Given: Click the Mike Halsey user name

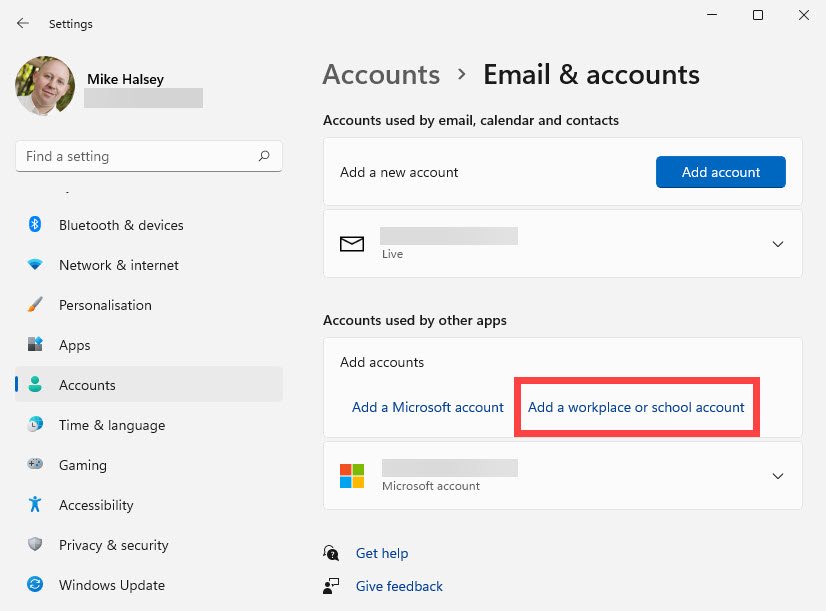Looking at the screenshot, I should pos(125,79).
